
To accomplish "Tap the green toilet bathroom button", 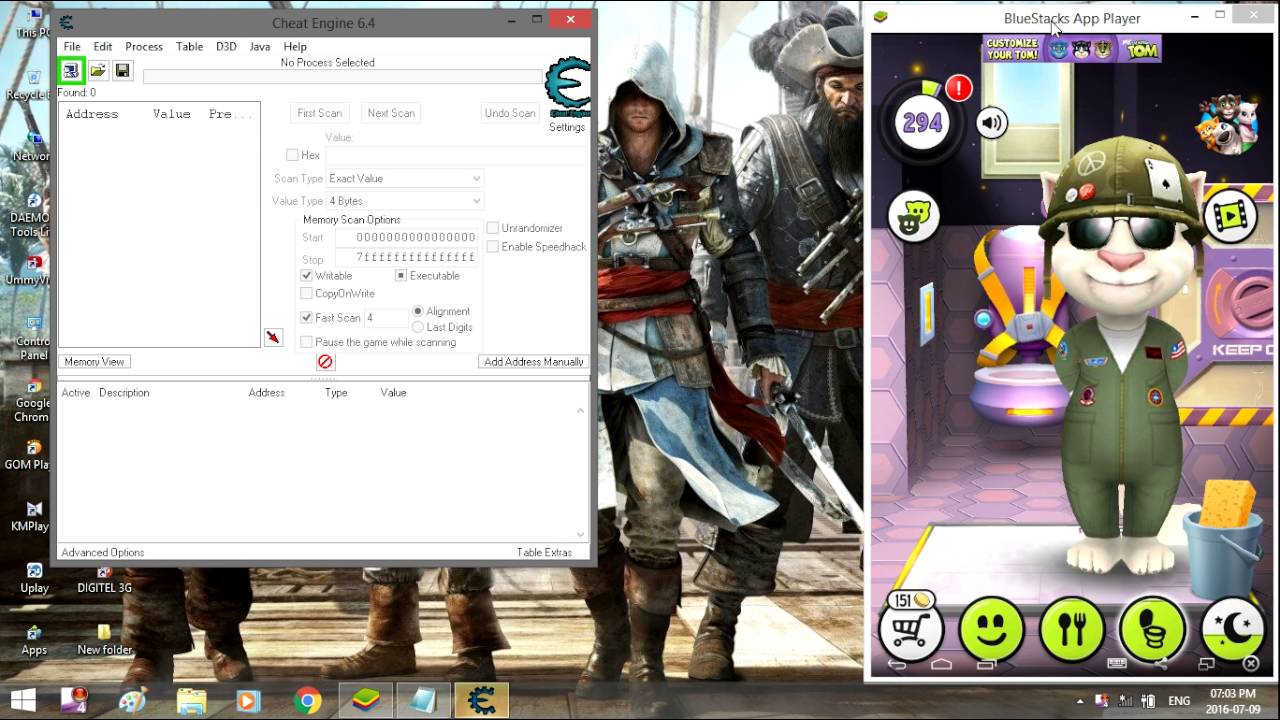I will 1152,630.
